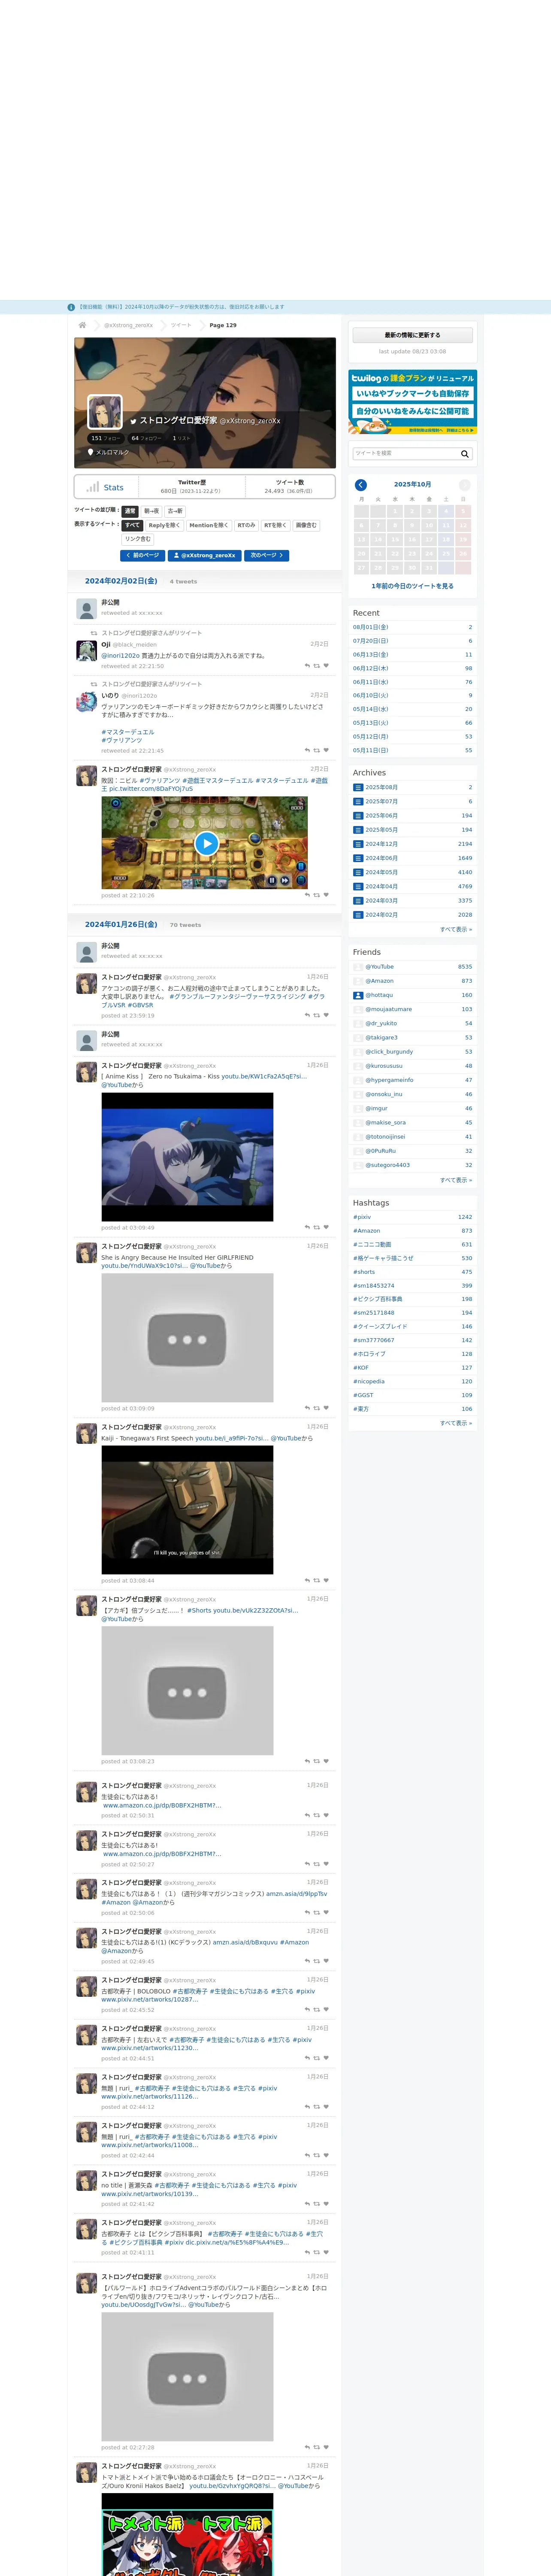Open the home icon in breadcrumb

tap(82, 325)
